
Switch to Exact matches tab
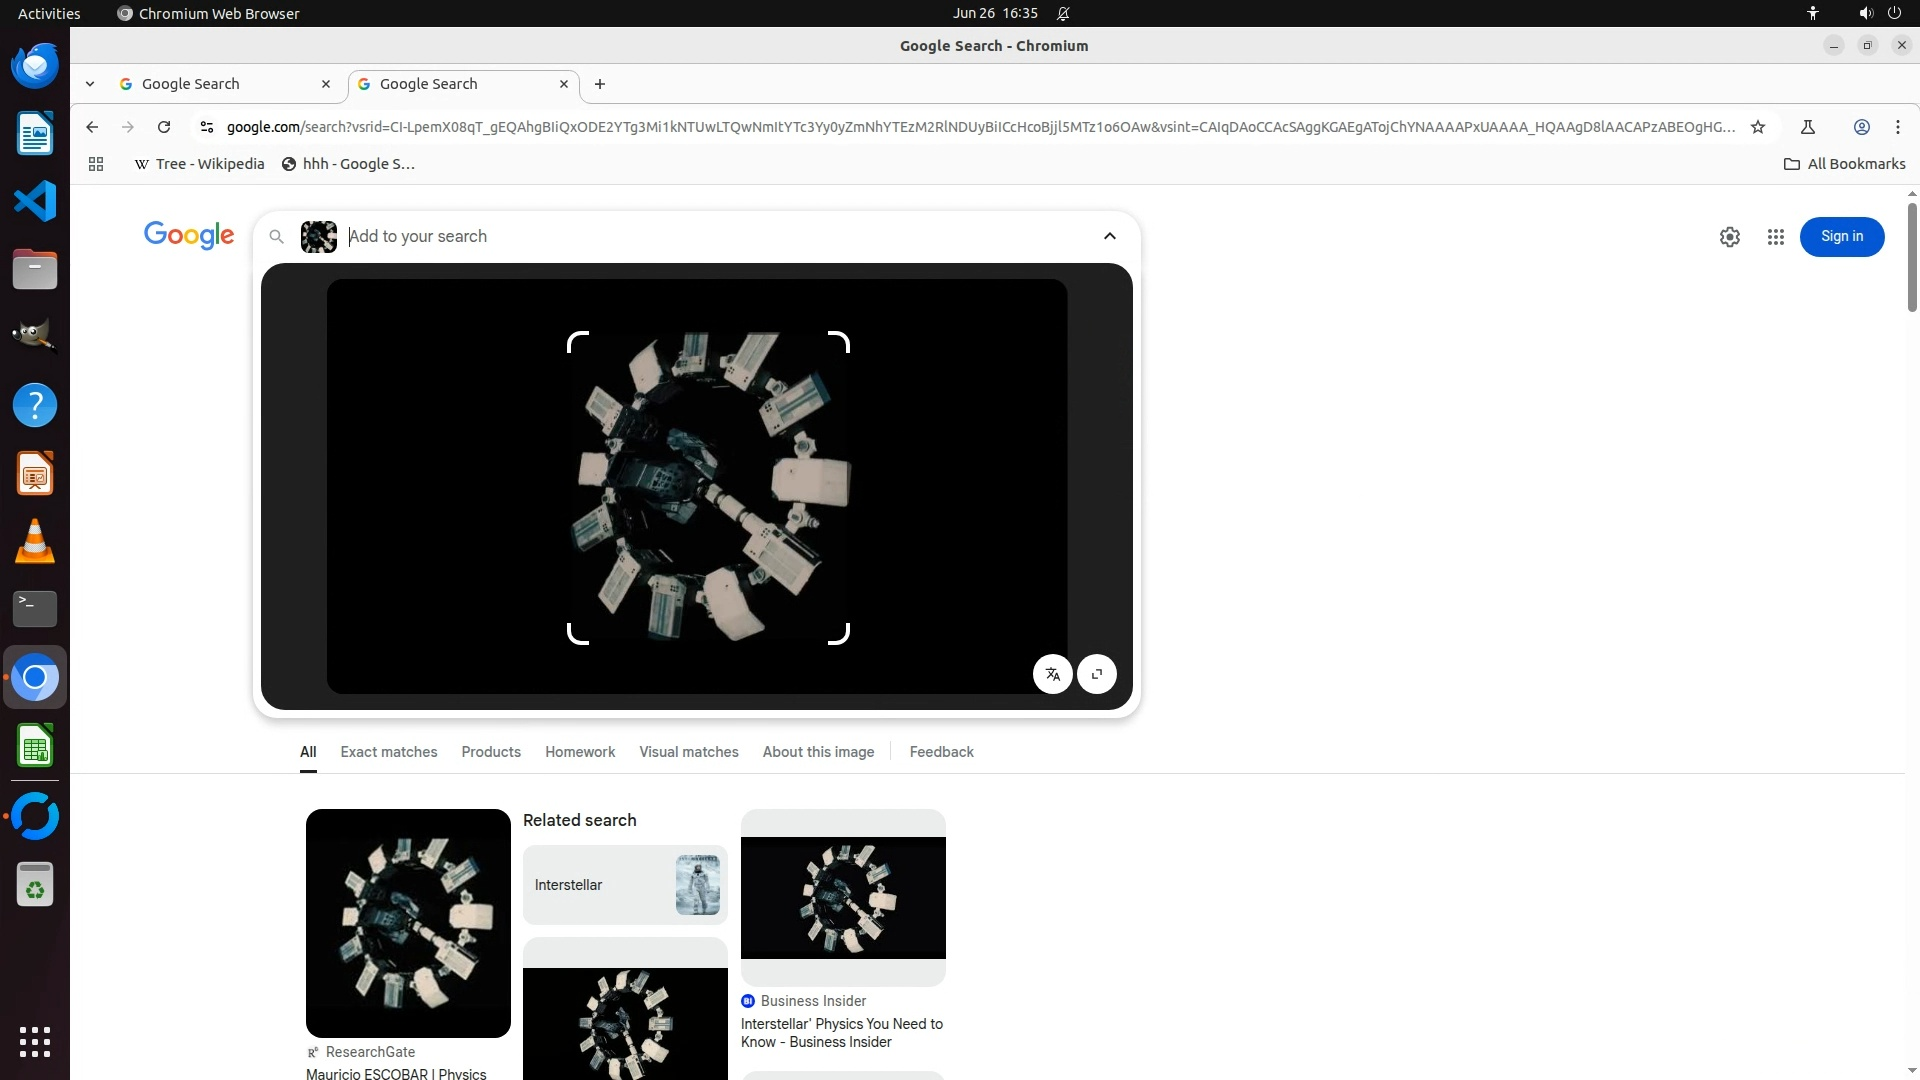pos(388,752)
